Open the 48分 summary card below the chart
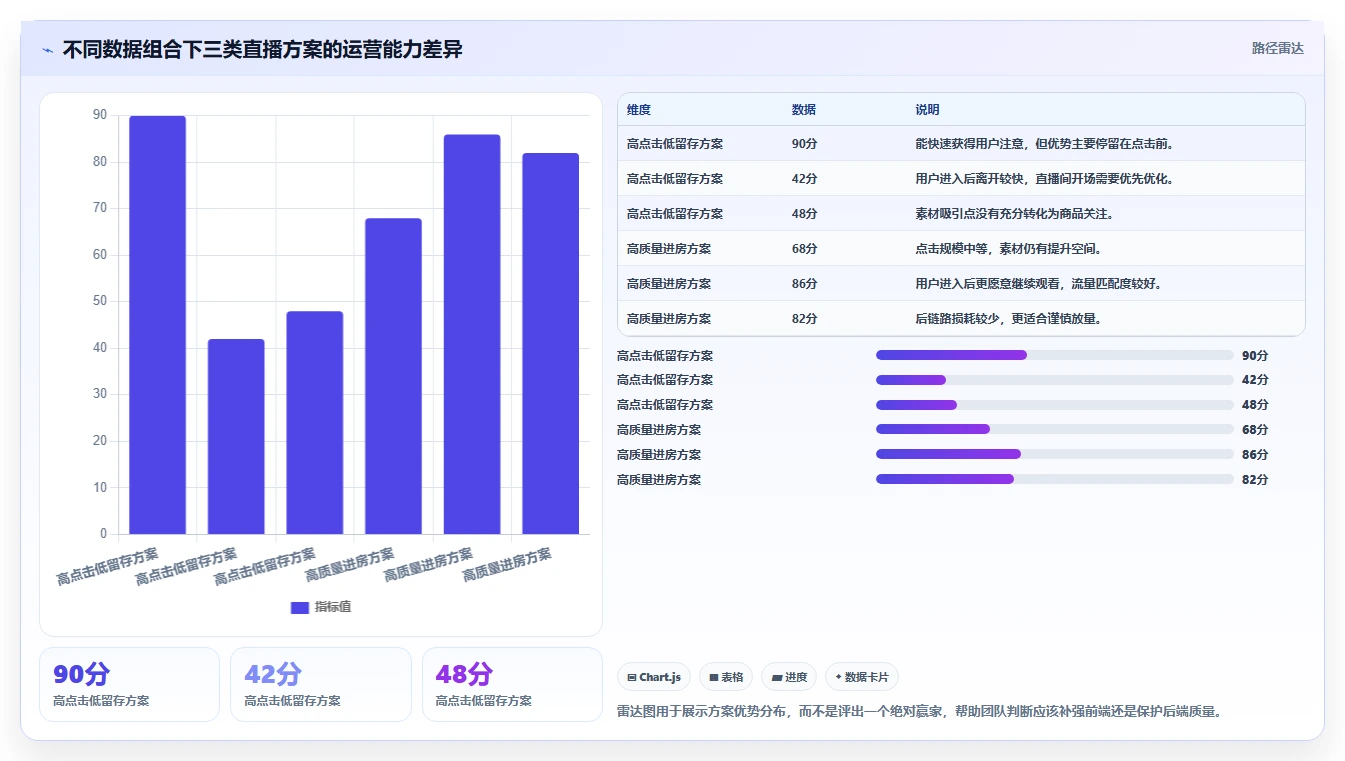 point(512,684)
